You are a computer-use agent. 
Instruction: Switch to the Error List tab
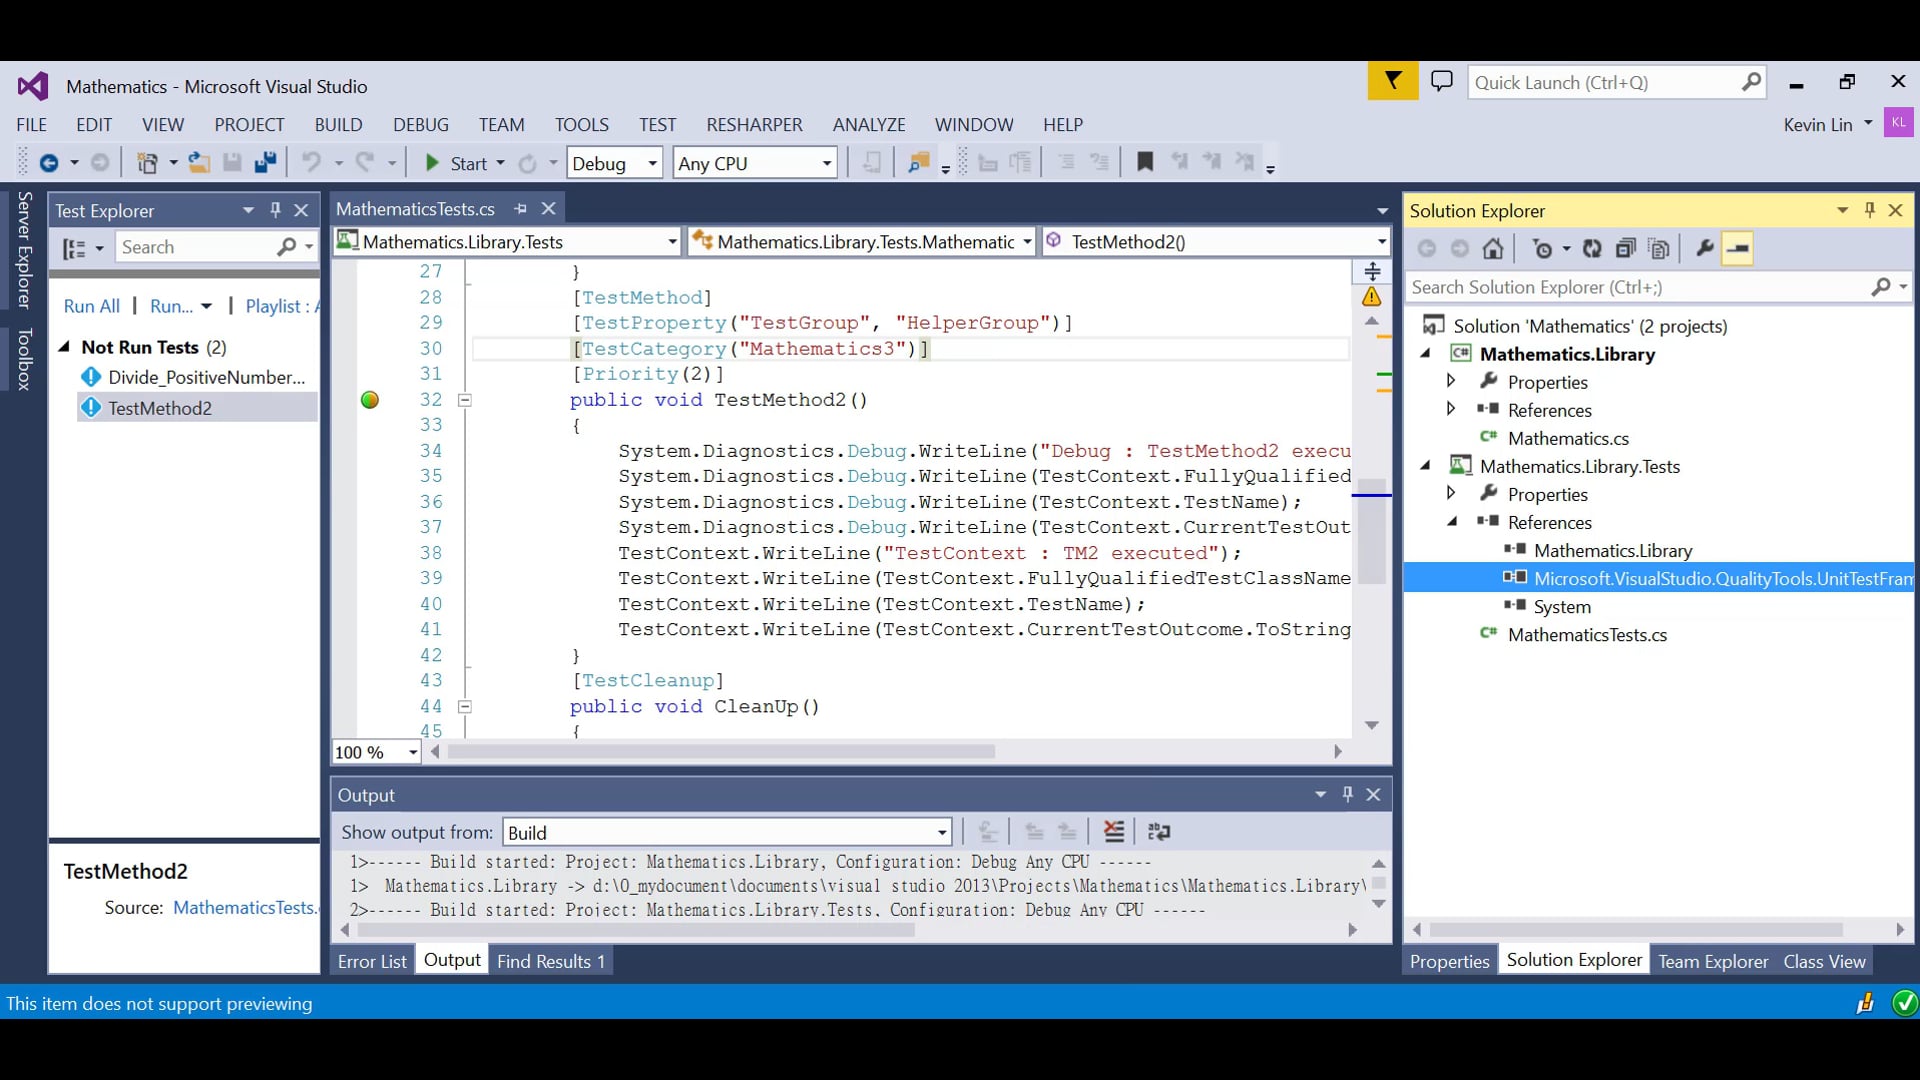point(372,961)
